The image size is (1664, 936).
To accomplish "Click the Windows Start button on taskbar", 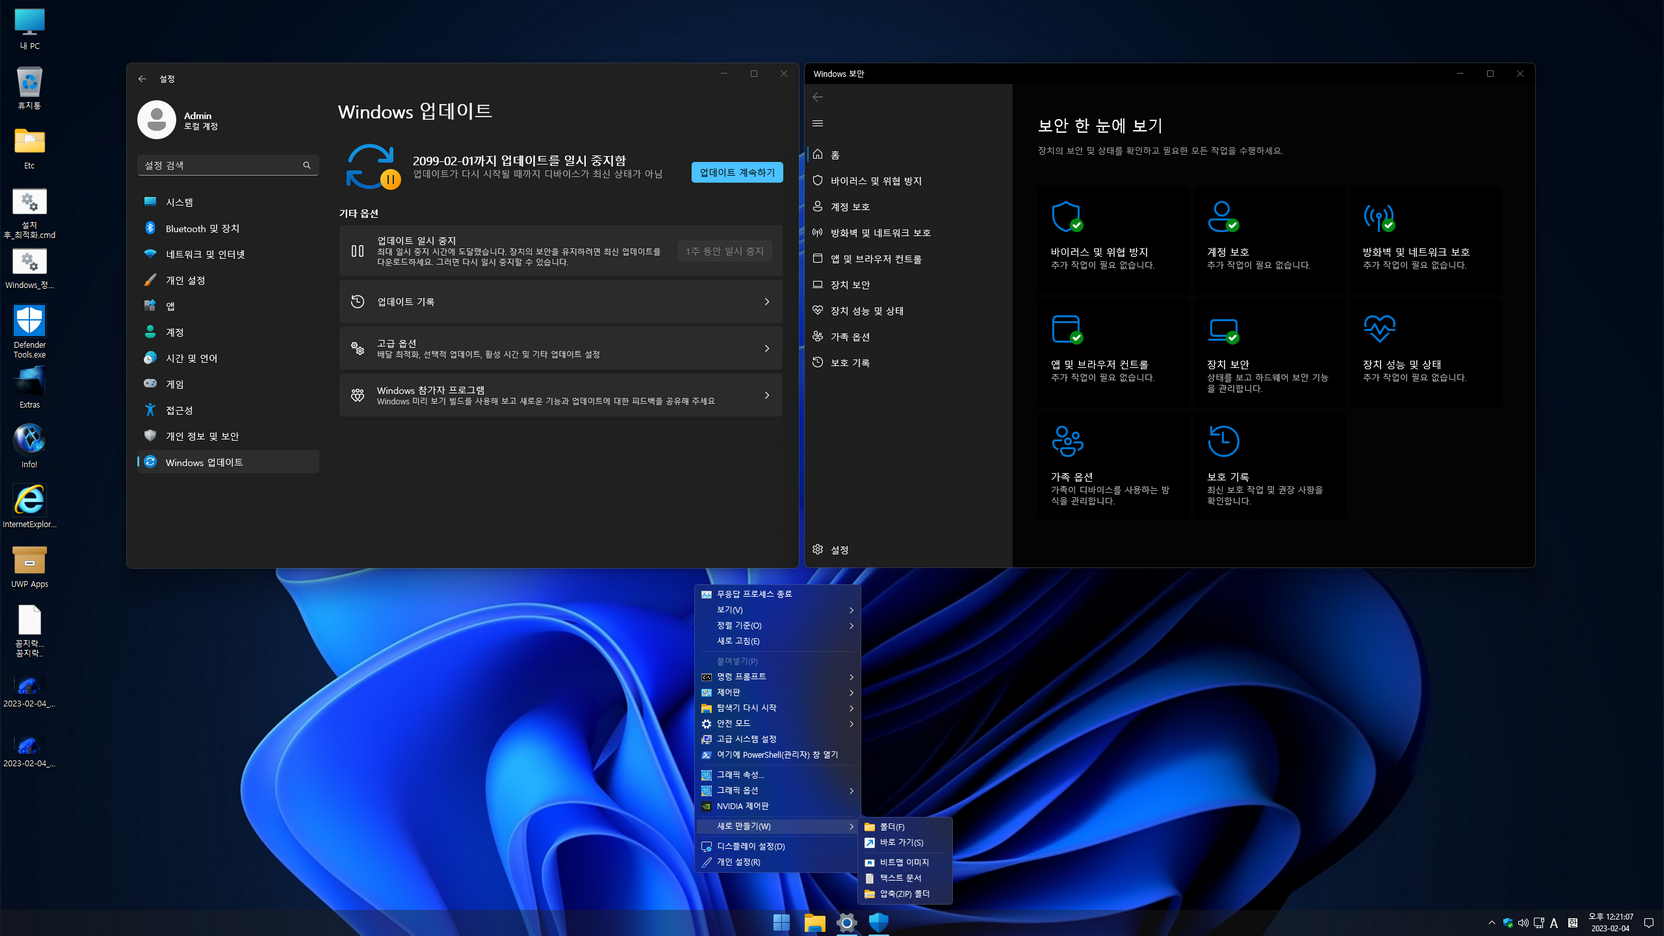I will tap(782, 923).
